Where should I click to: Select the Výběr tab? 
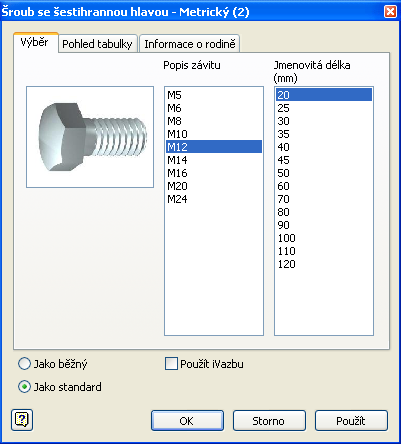pyautogui.click(x=35, y=42)
